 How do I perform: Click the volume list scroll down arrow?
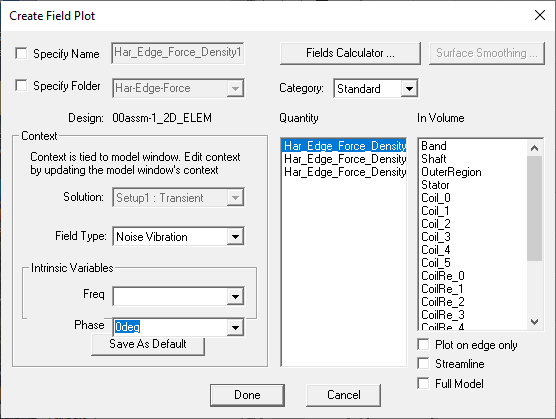[534, 322]
